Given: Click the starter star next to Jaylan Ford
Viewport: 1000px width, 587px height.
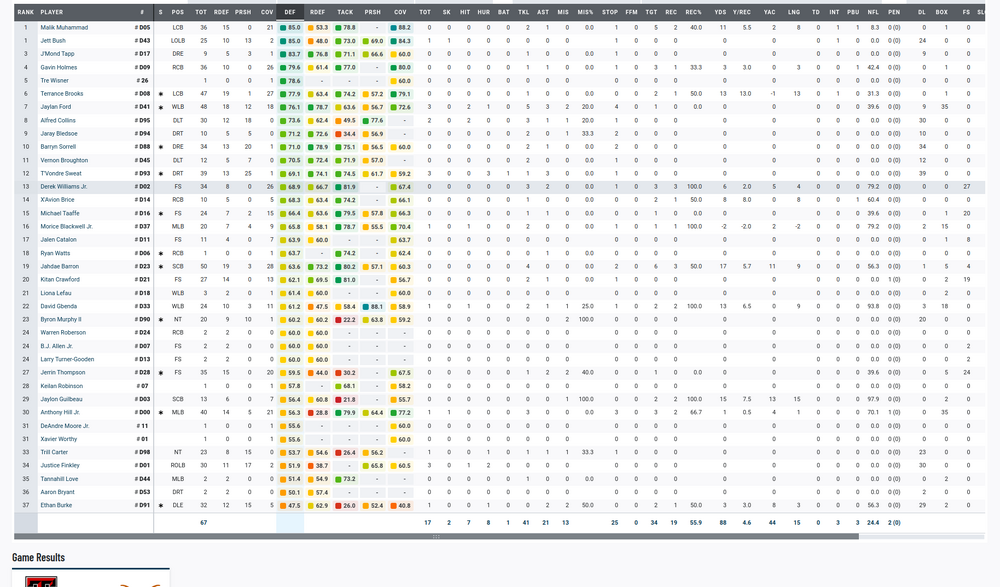Looking at the screenshot, I should pos(161,107).
